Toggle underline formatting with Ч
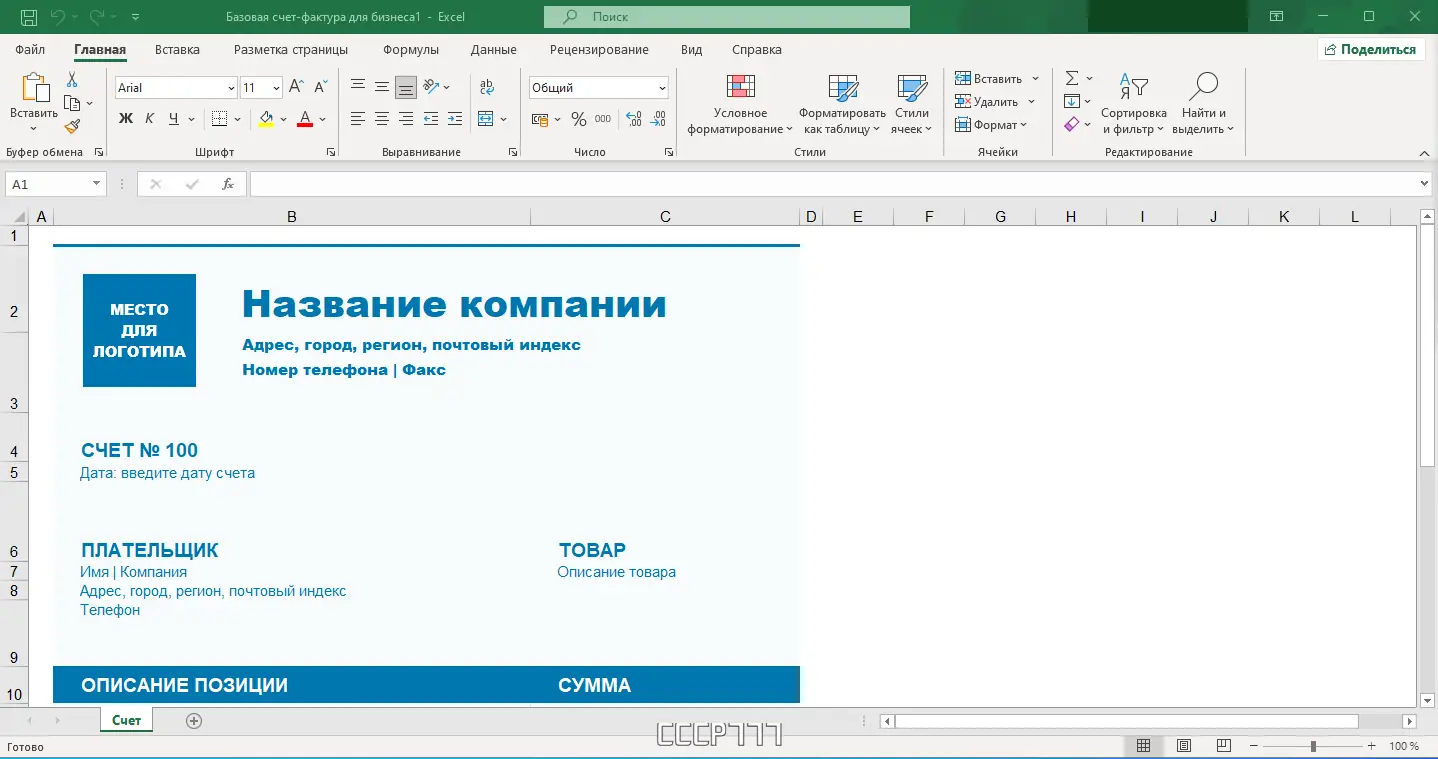 (x=170, y=119)
